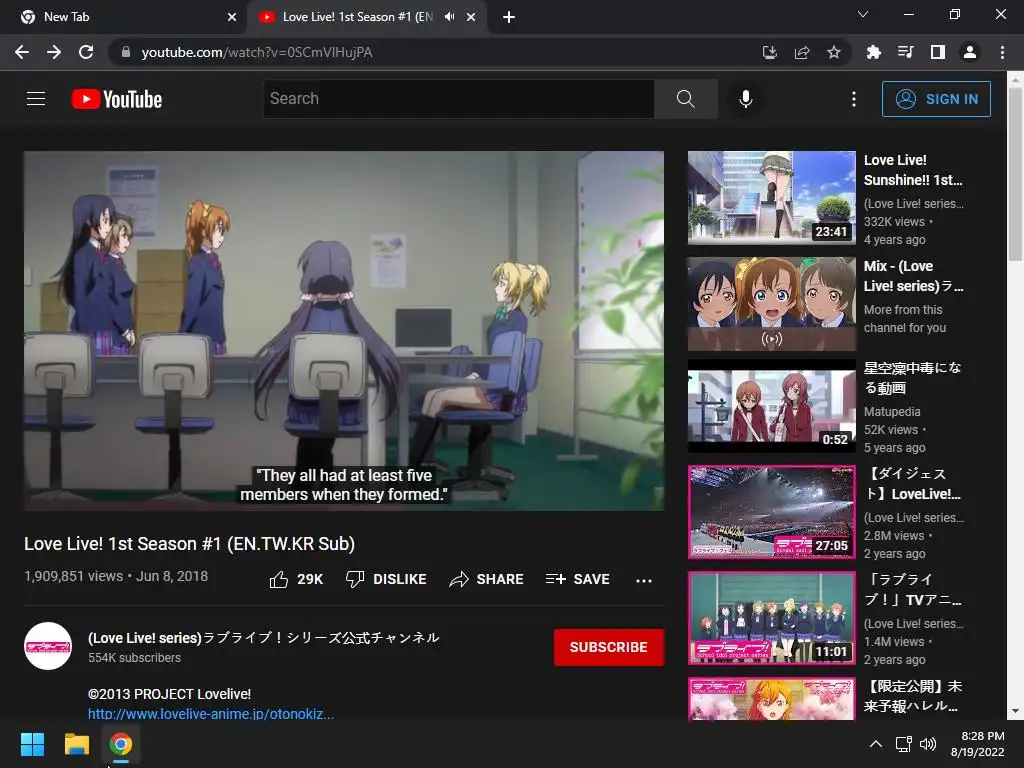This screenshot has width=1024, height=768.
Task: Open channel name ラブライブ！シリーズ公式チャンネル
Action: 264,637
